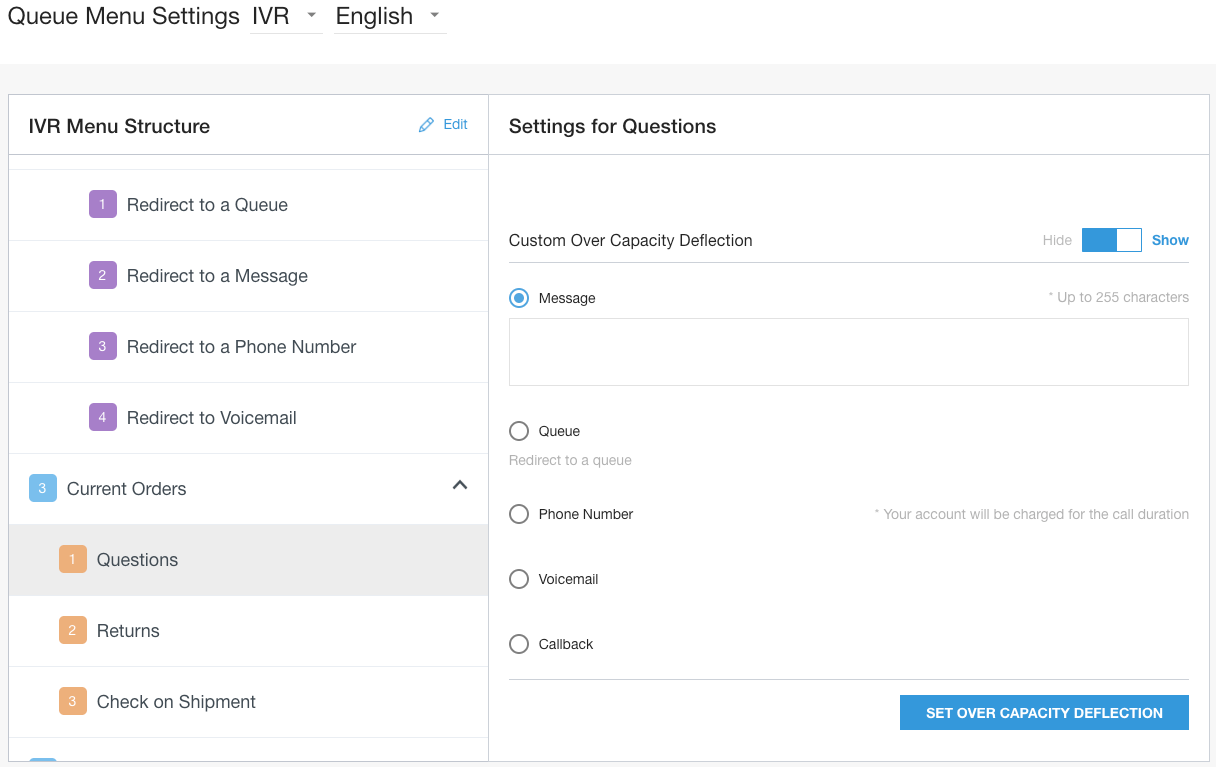This screenshot has width=1216, height=767.
Task: Select the Voicemail radio option
Action: coord(519,579)
